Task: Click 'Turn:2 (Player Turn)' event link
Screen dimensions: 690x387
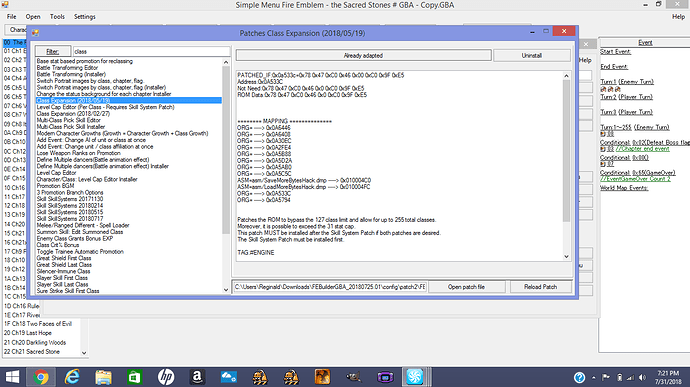Action: (627, 97)
